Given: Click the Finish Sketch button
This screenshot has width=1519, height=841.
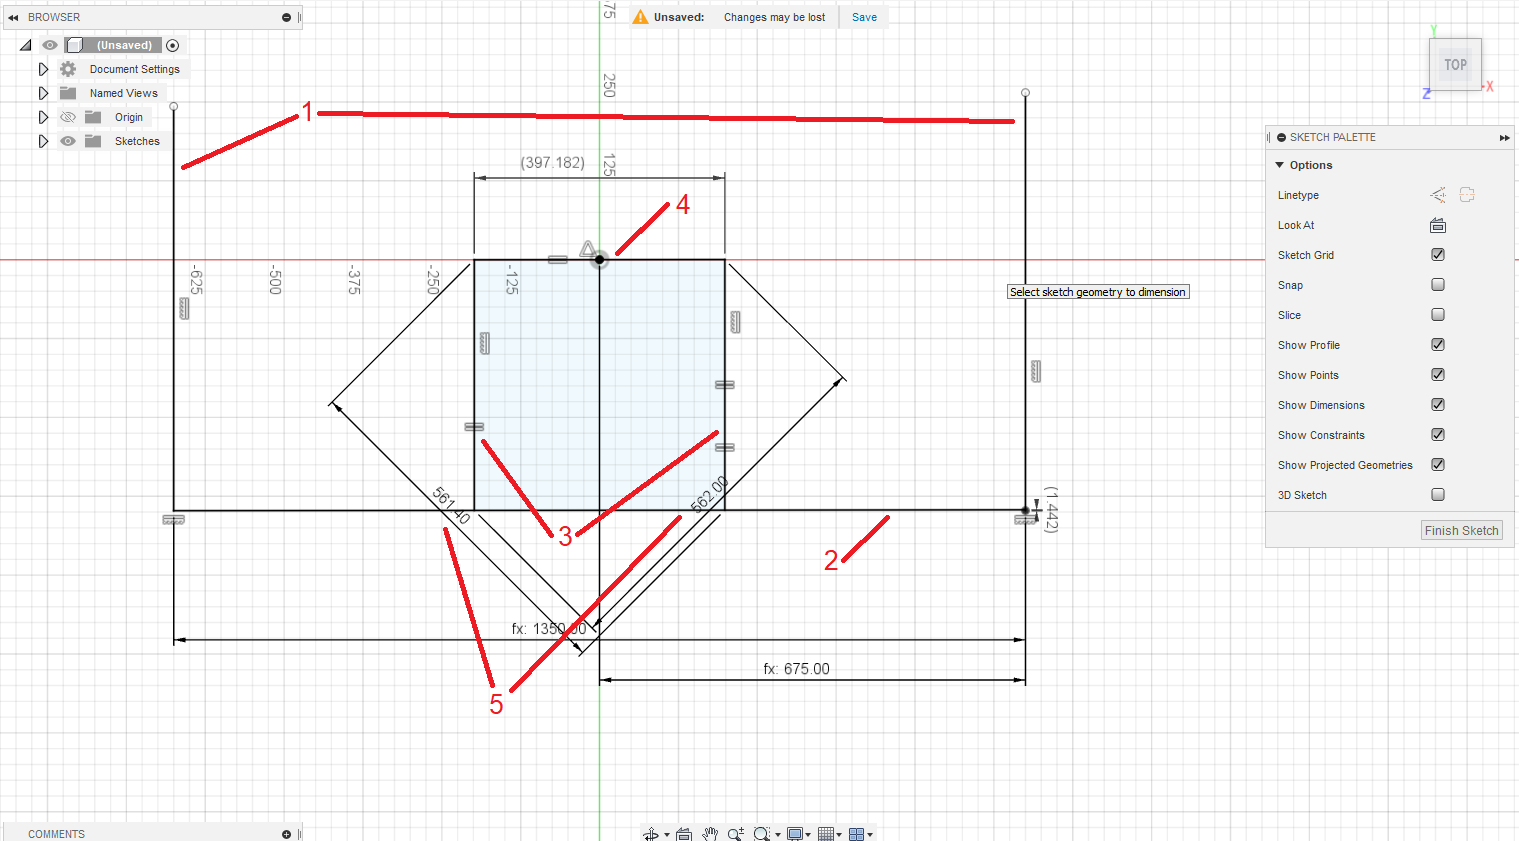Looking at the screenshot, I should tap(1461, 530).
